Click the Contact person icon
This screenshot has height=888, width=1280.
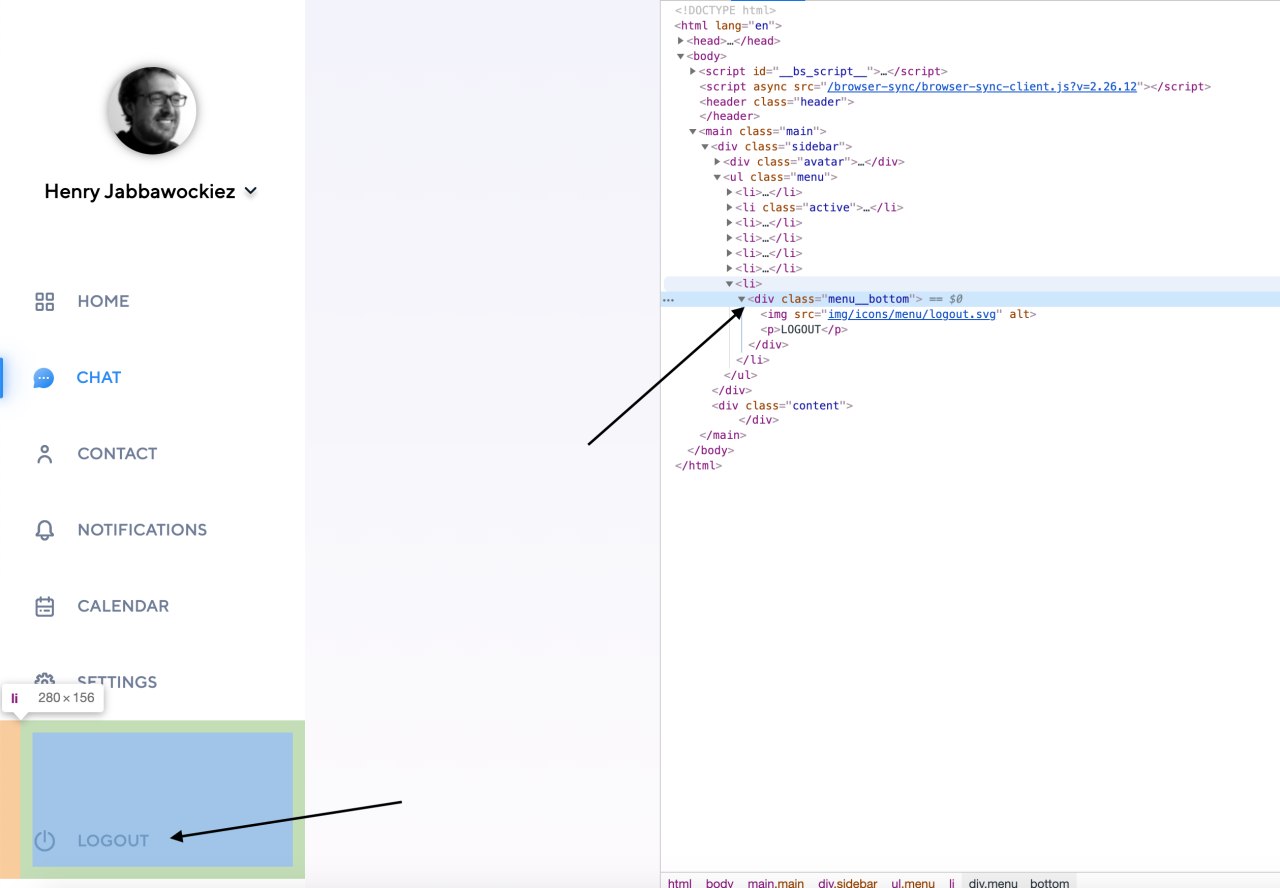pyautogui.click(x=44, y=454)
